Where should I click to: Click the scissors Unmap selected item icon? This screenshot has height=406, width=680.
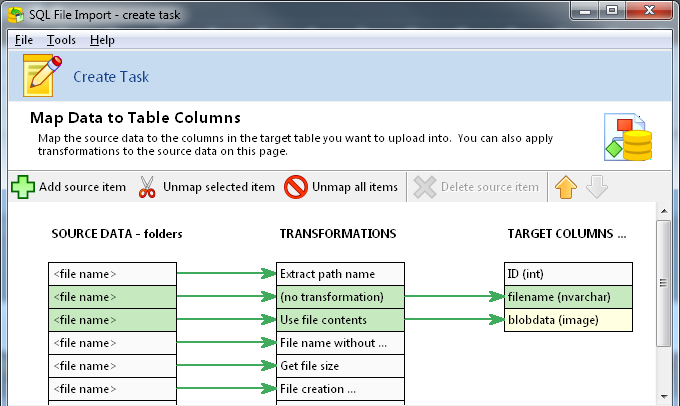[147, 187]
